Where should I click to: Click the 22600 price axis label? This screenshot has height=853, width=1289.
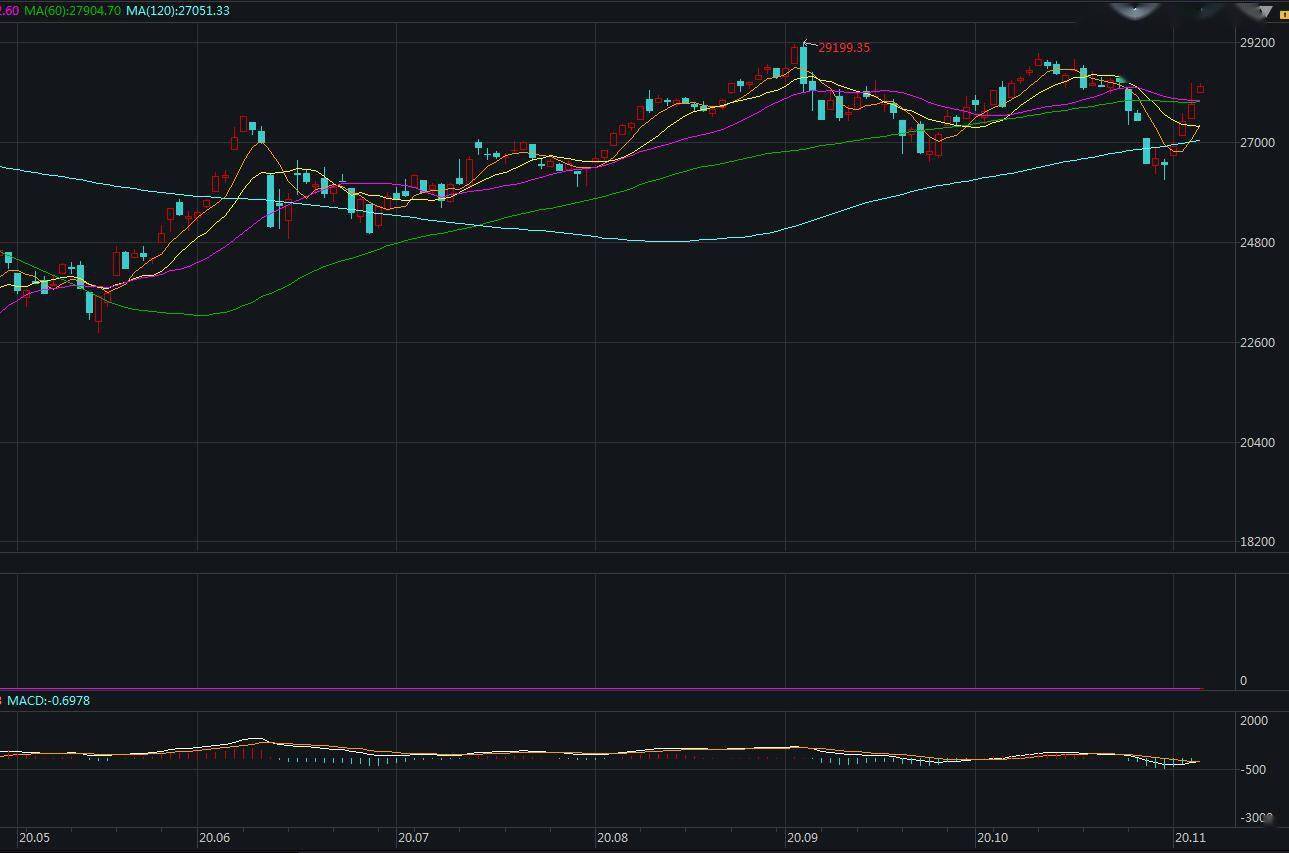pos(1257,343)
